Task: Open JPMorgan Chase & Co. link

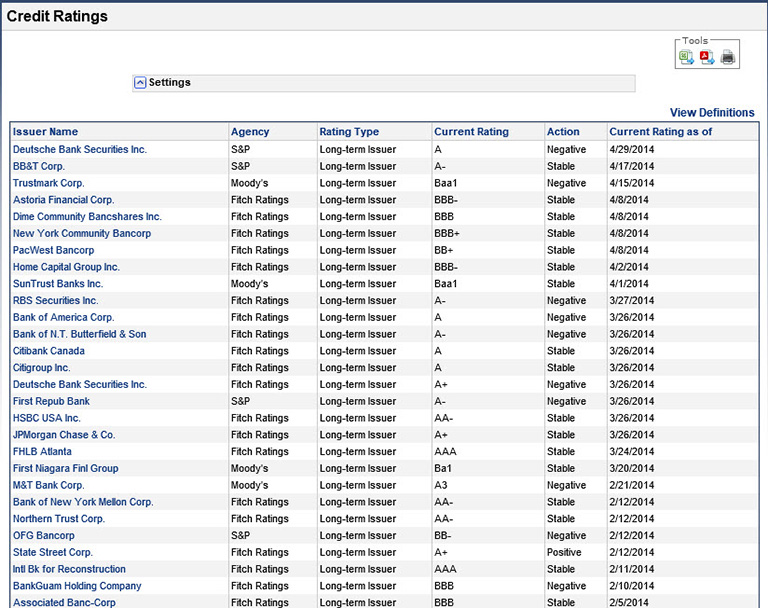Action: point(64,435)
